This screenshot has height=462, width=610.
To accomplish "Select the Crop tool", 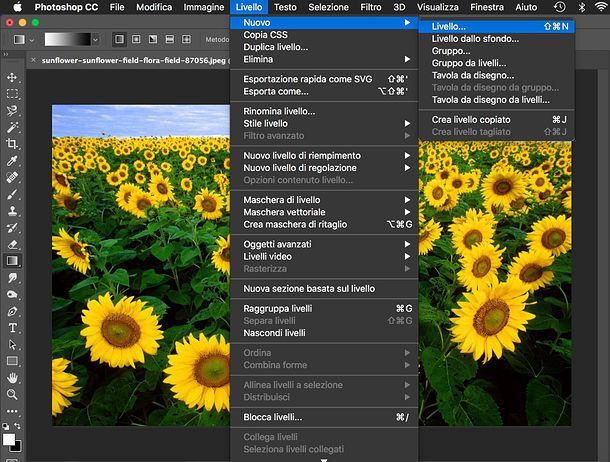I will pyautogui.click(x=12, y=144).
